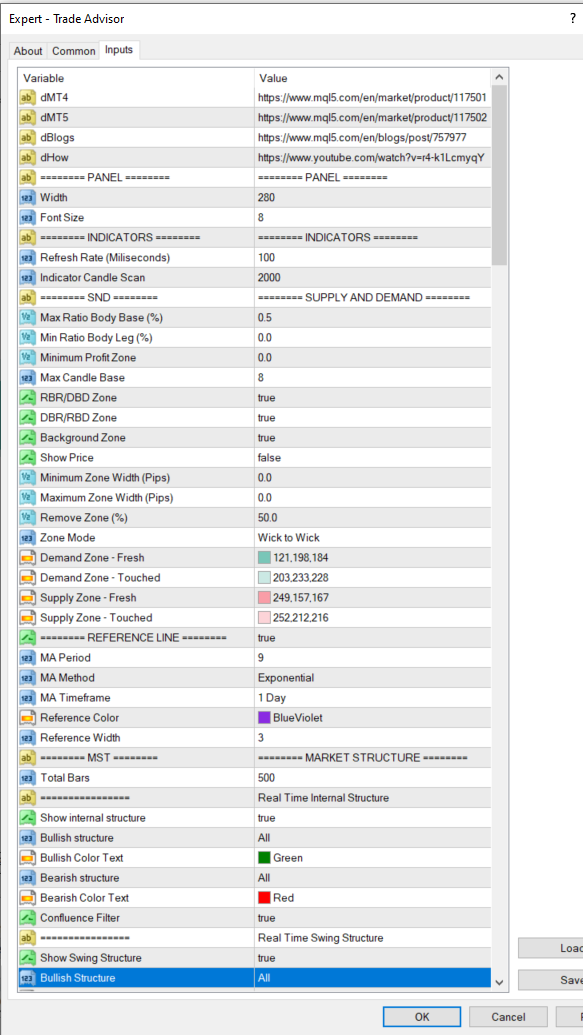Click the double icon beside Max Ratio Body Base

pos(28,317)
